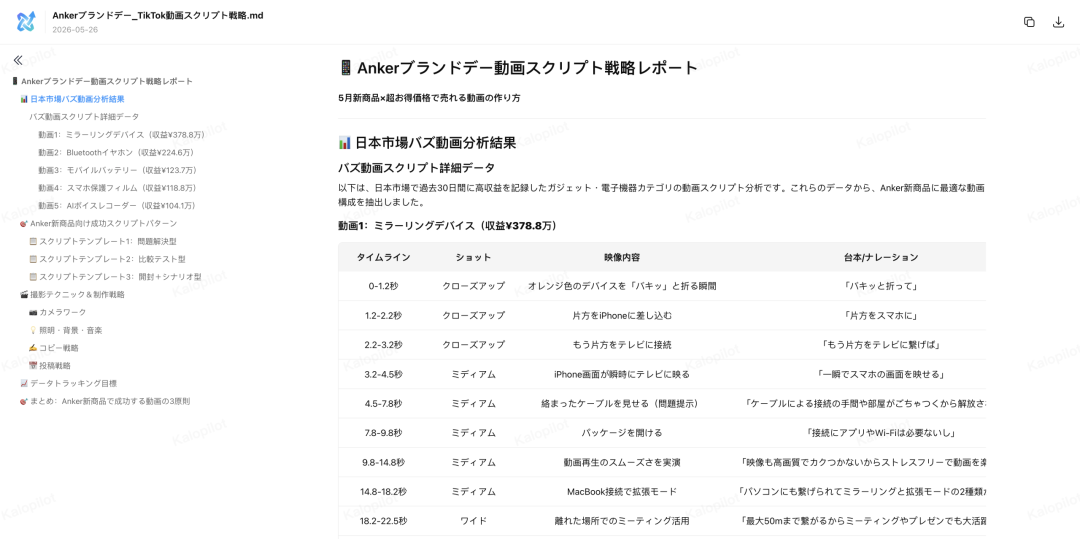This screenshot has height=539, width=1080.
Task: Click the タイムライン column header
Action: 383,257
